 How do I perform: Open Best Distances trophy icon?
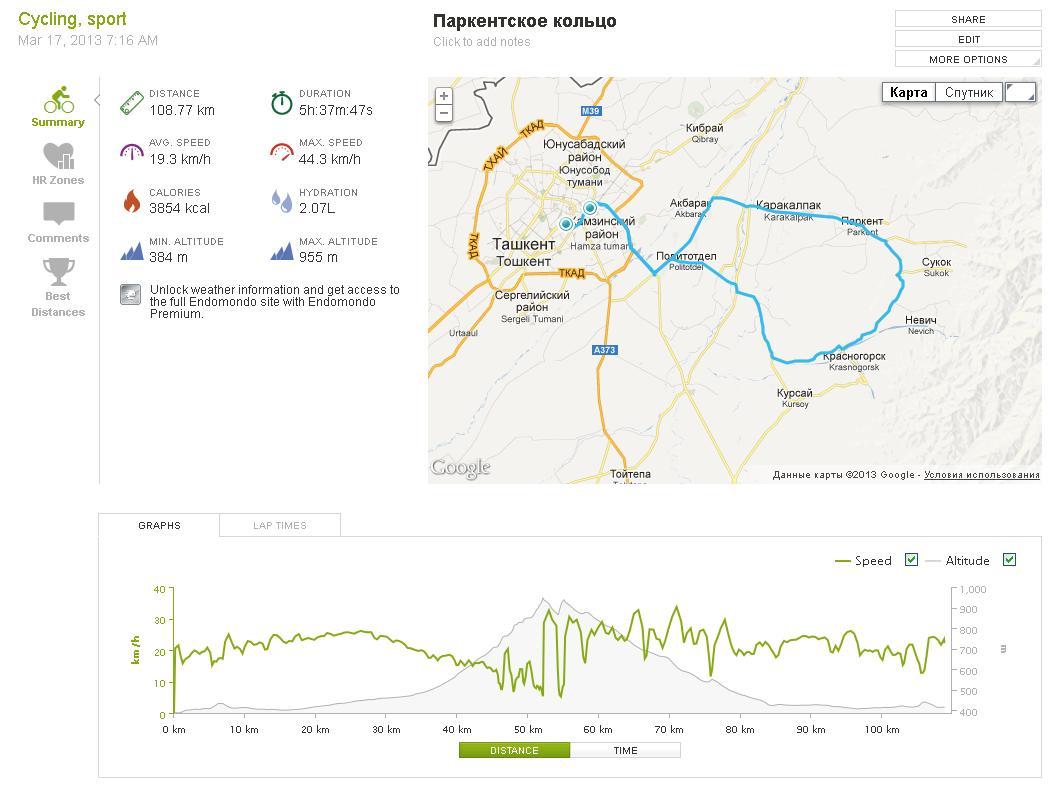click(x=58, y=271)
